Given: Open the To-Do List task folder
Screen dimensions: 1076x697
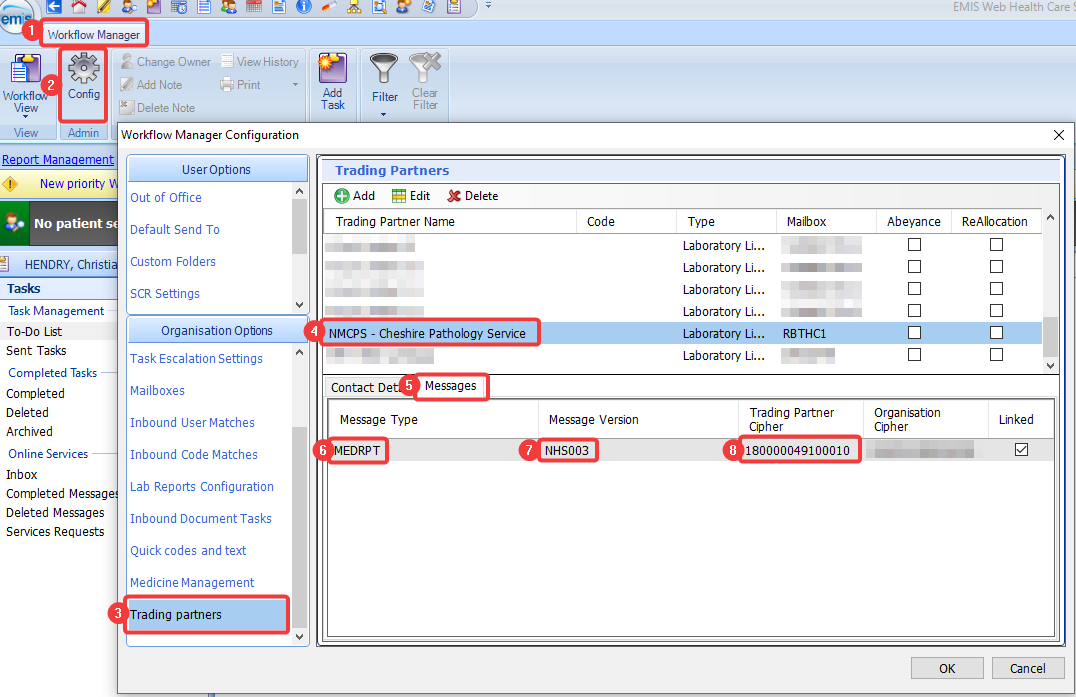Looking at the screenshot, I should (x=34, y=331).
